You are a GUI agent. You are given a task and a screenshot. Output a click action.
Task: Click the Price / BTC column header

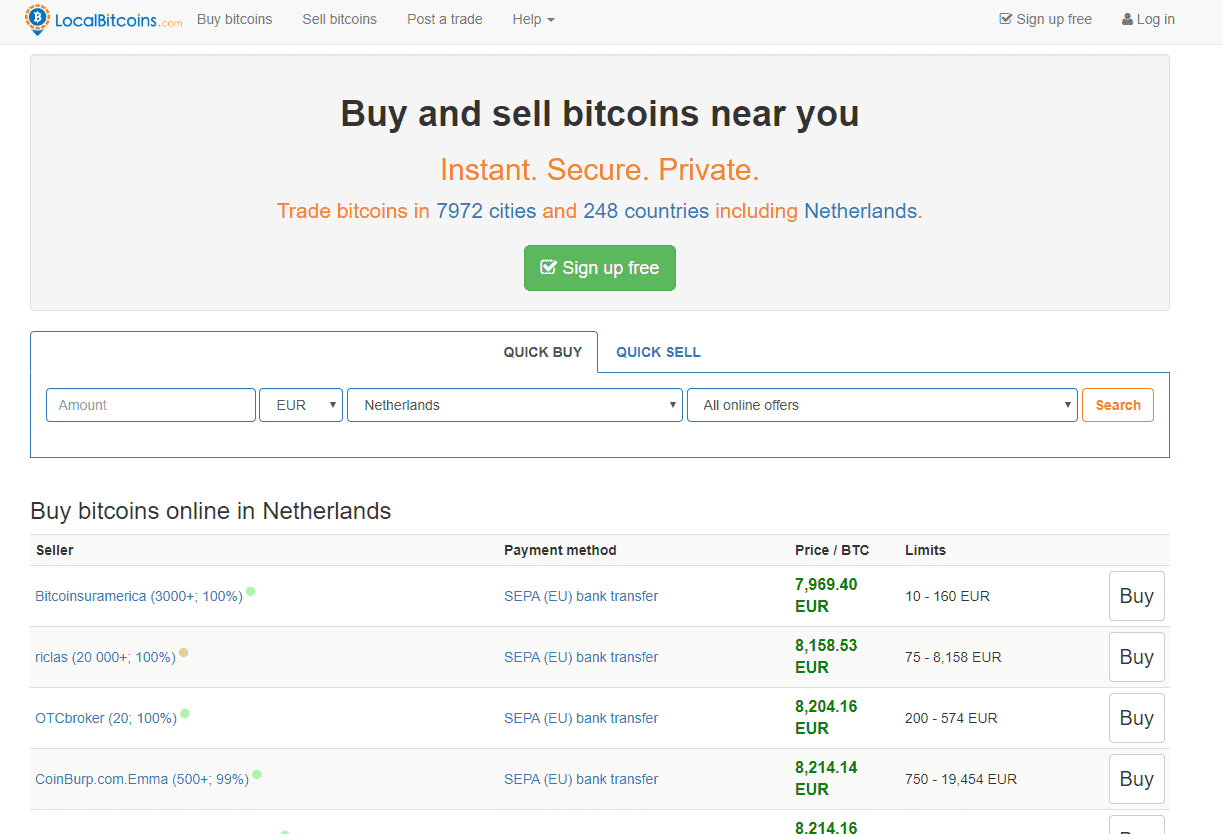[x=832, y=550]
